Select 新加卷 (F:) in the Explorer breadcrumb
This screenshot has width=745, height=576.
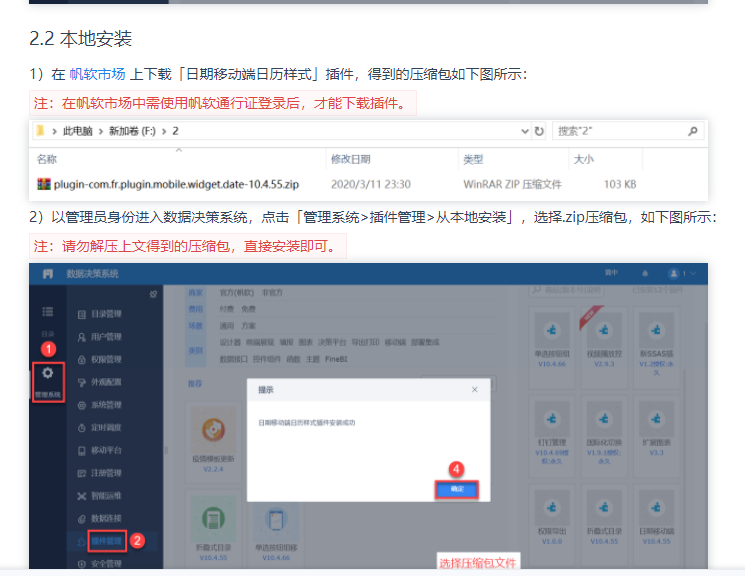point(133,131)
